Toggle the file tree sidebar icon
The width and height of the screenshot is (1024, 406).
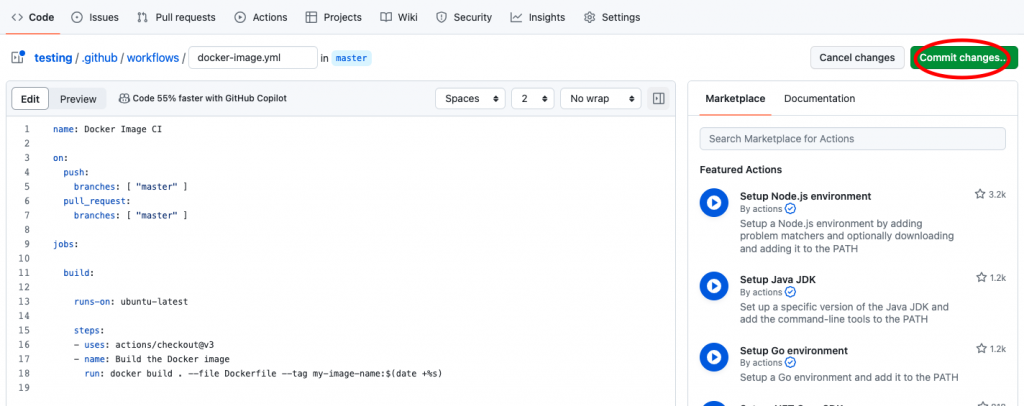[x=18, y=57]
